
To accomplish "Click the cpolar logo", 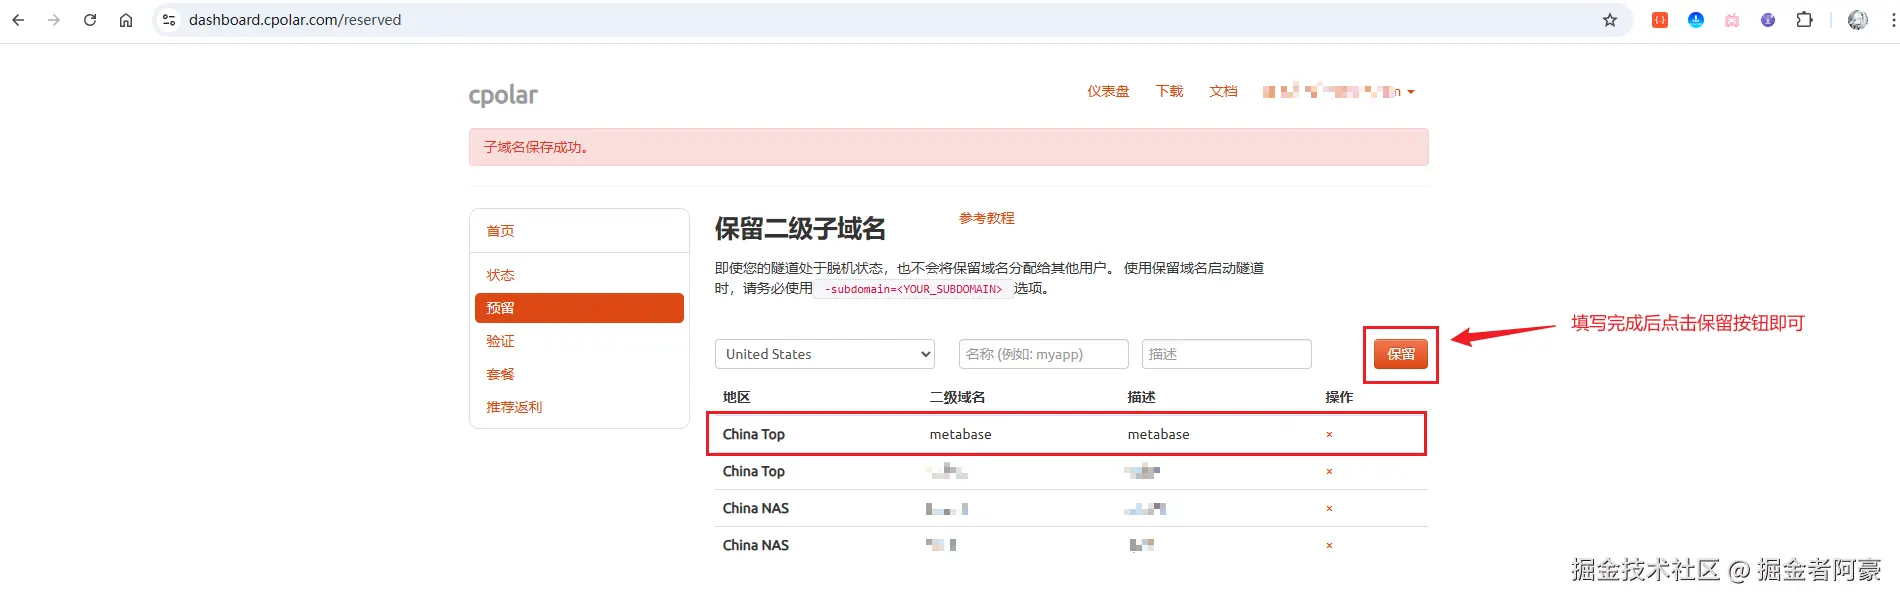I will pyautogui.click(x=503, y=95).
